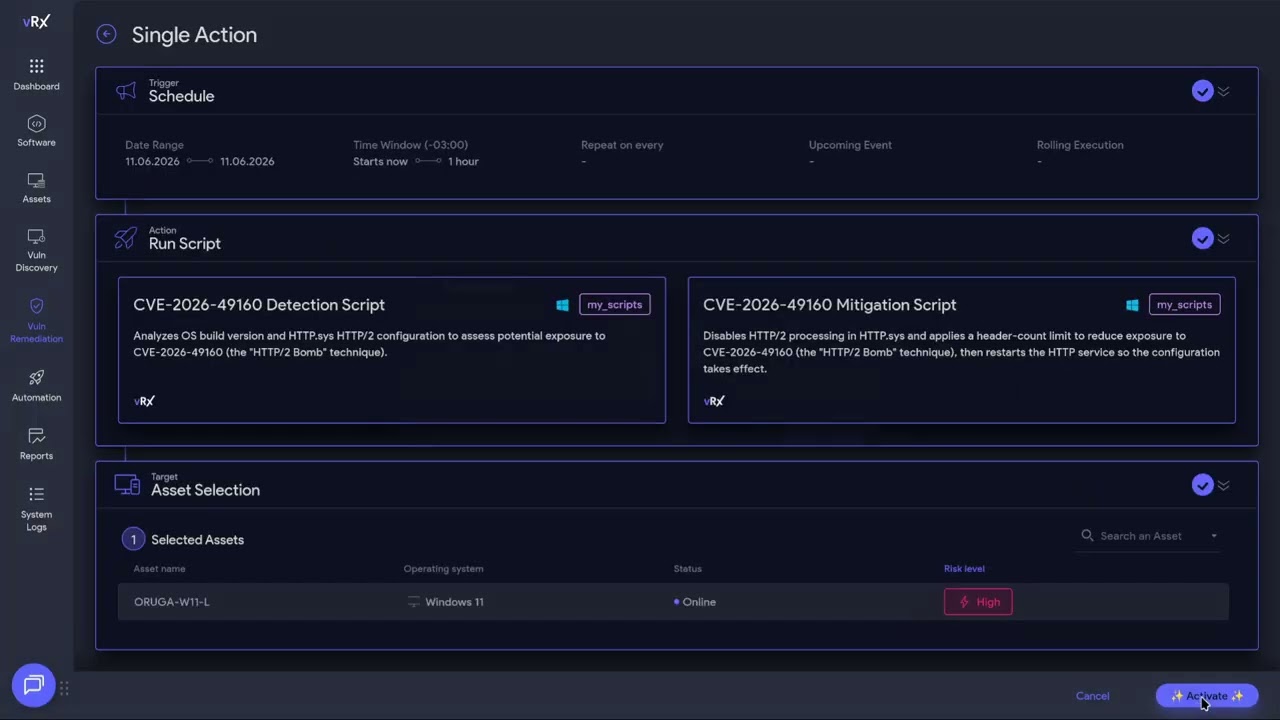Click the Single Action page title
1280x720 pixels.
tap(194, 35)
